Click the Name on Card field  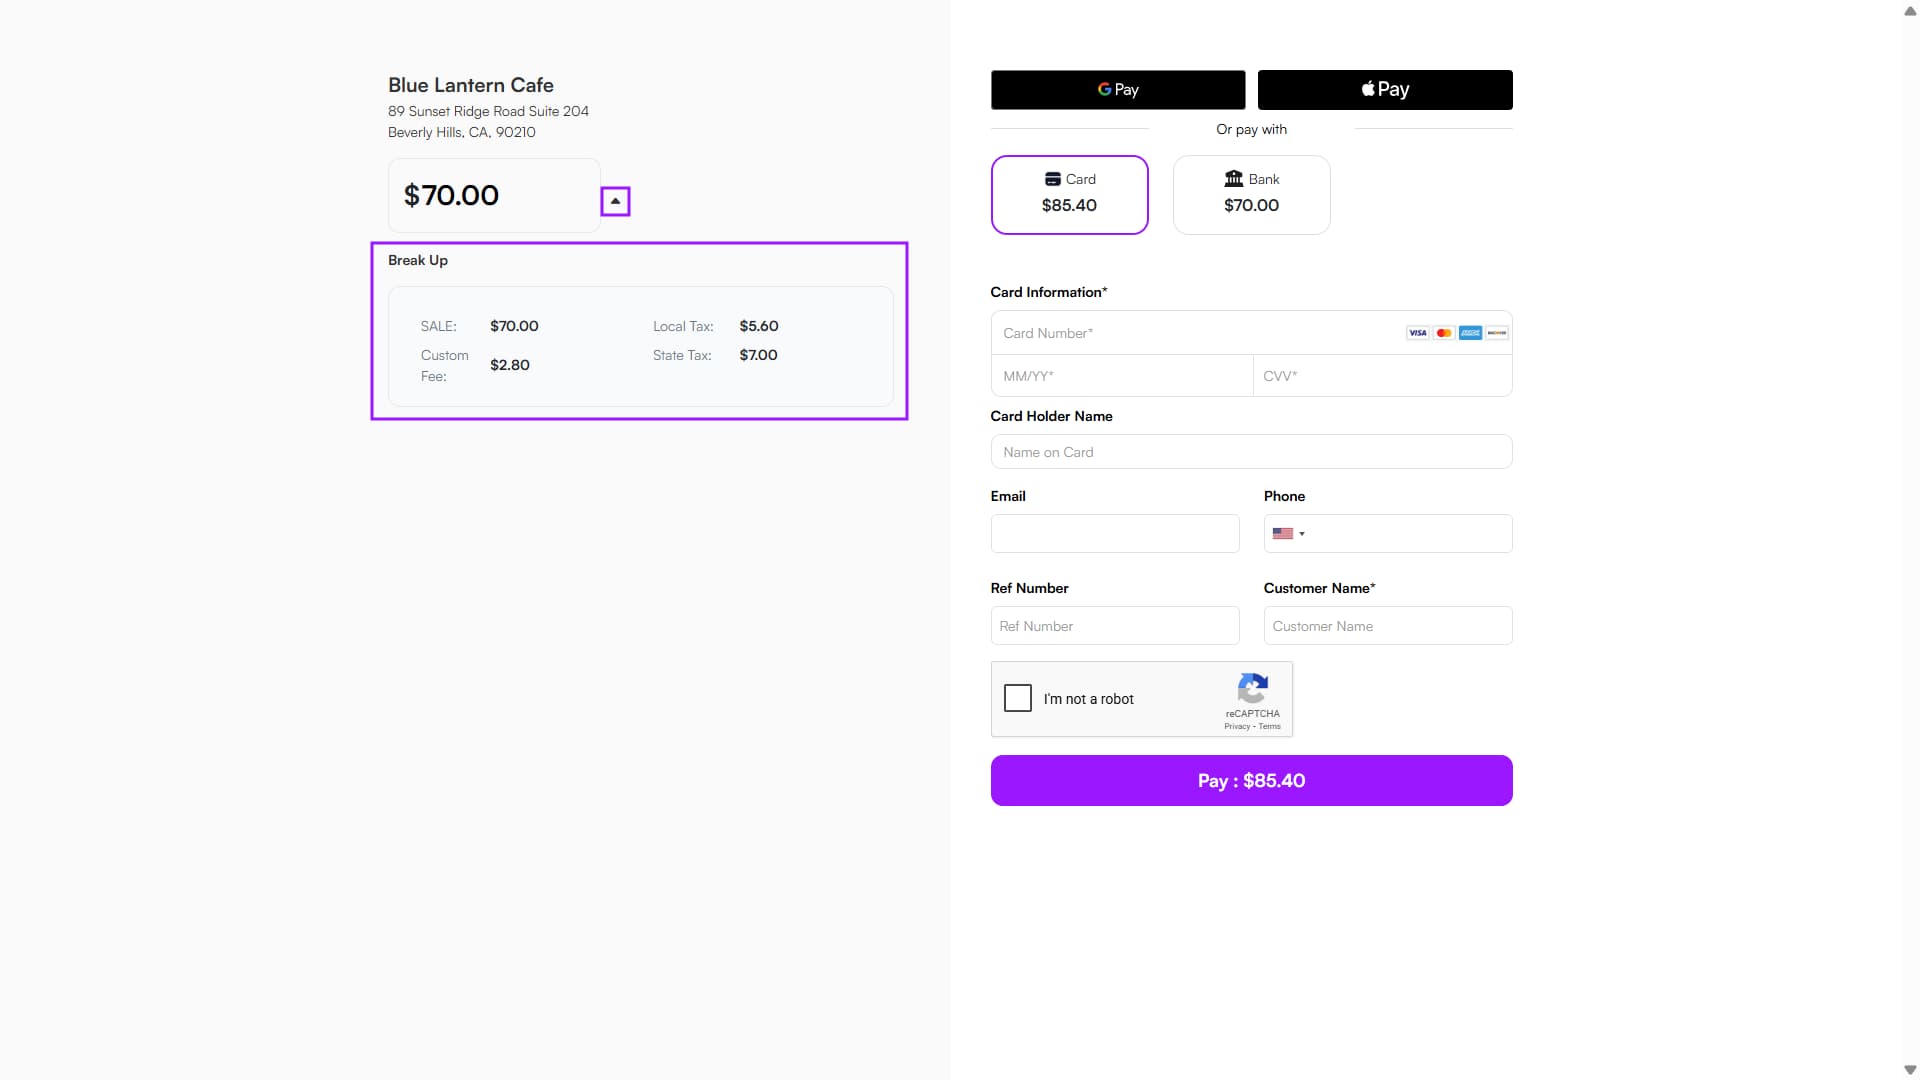1251,452
